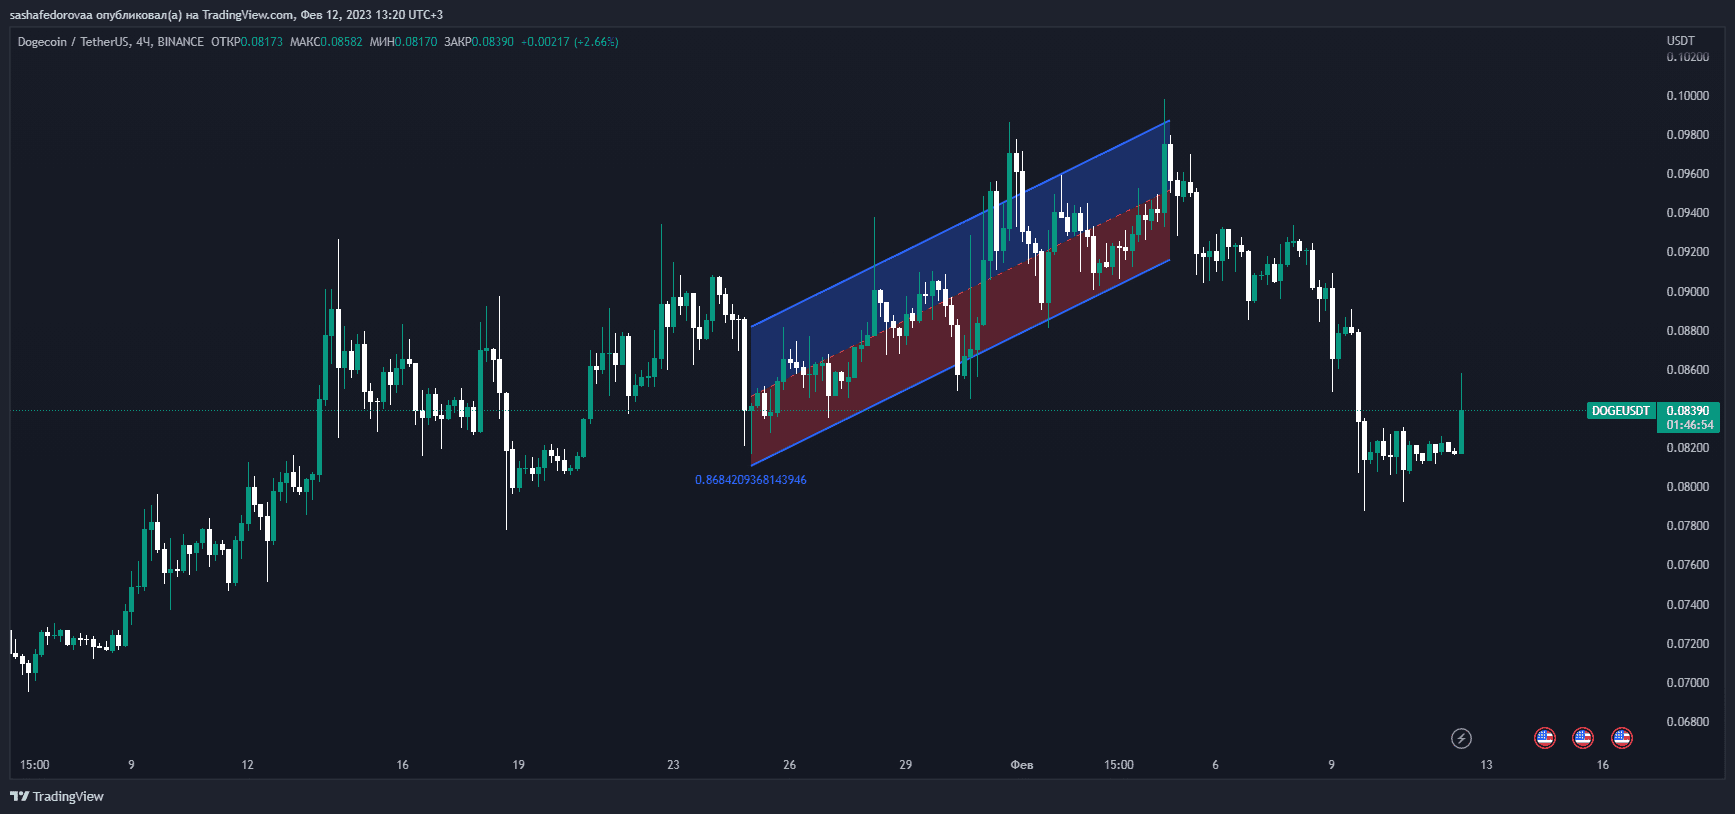
Task: Click the 0.10000 price axis label
Action: click(1688, 96)
